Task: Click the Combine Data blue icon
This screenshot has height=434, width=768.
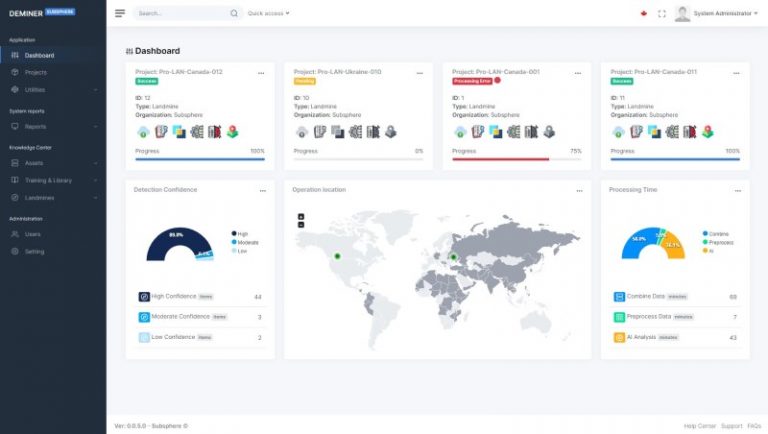Action: pyautogui.click(x=620, y=297)
